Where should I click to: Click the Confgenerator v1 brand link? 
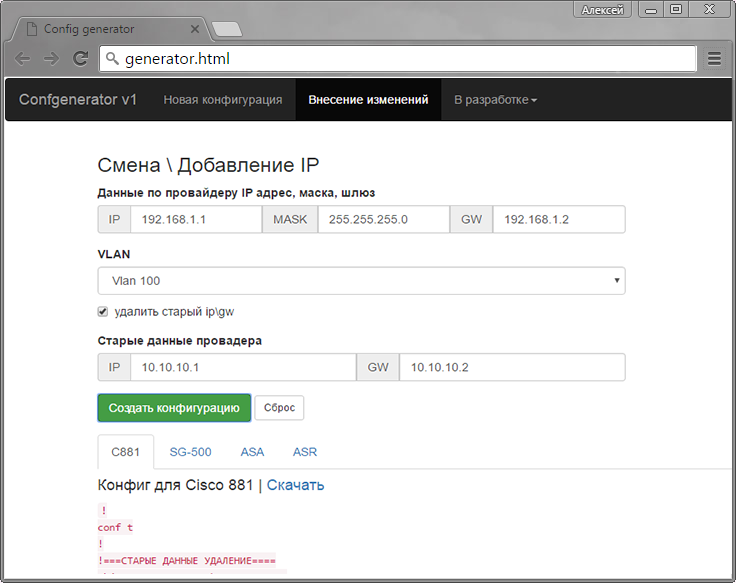click(77, 100)
